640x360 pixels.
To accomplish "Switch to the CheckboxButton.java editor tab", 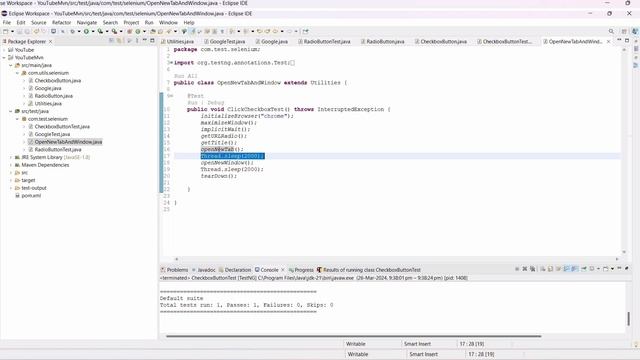I will (441, 41).
